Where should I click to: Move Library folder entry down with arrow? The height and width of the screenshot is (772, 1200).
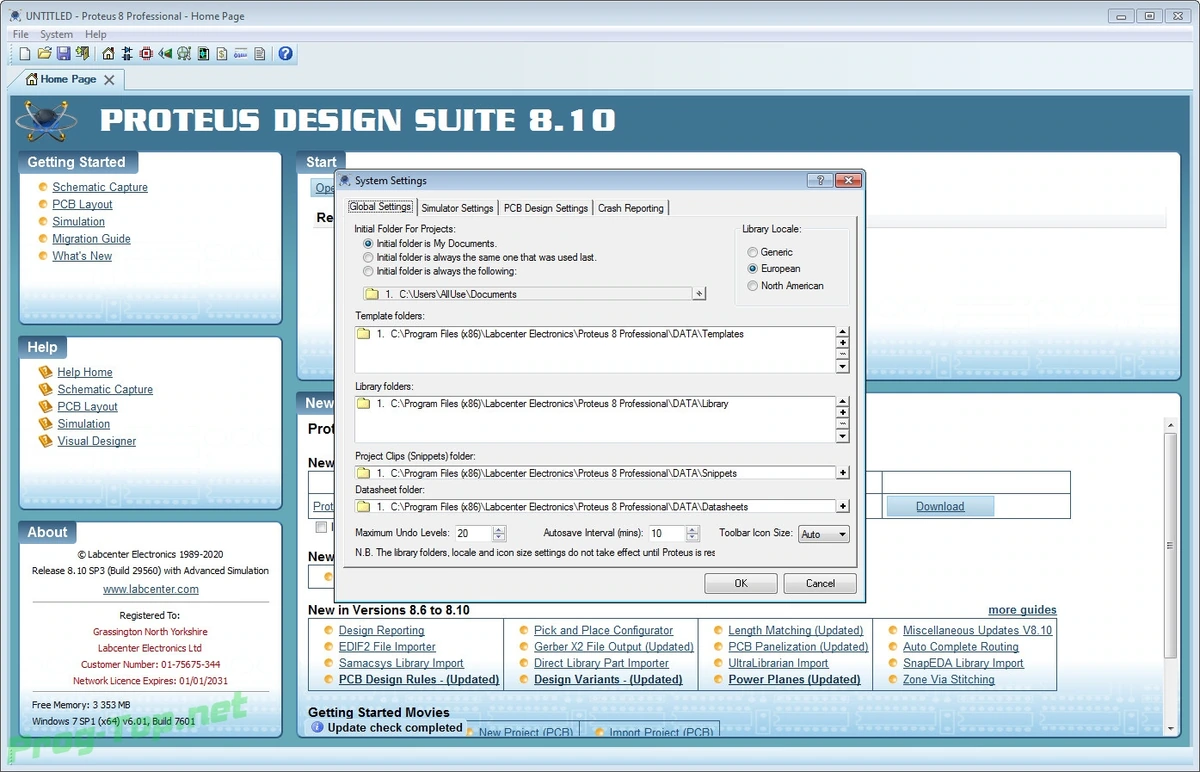(843, 436)
